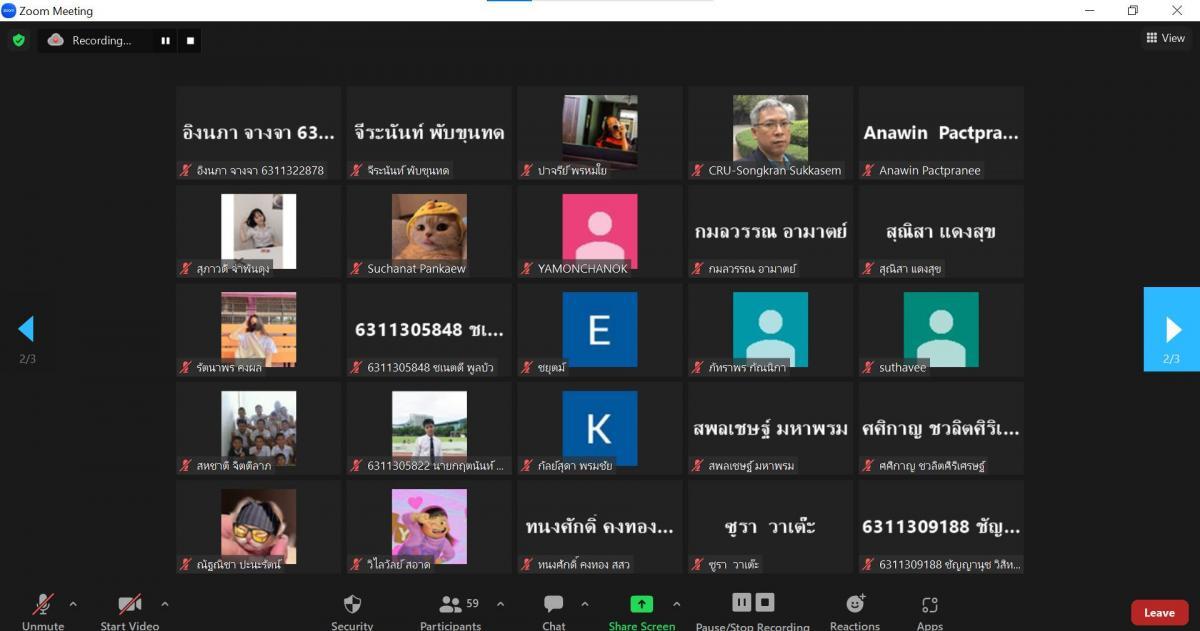Toggle Start Video on
The height and width of the screenshot is (631, 1200).
(130, 605)
